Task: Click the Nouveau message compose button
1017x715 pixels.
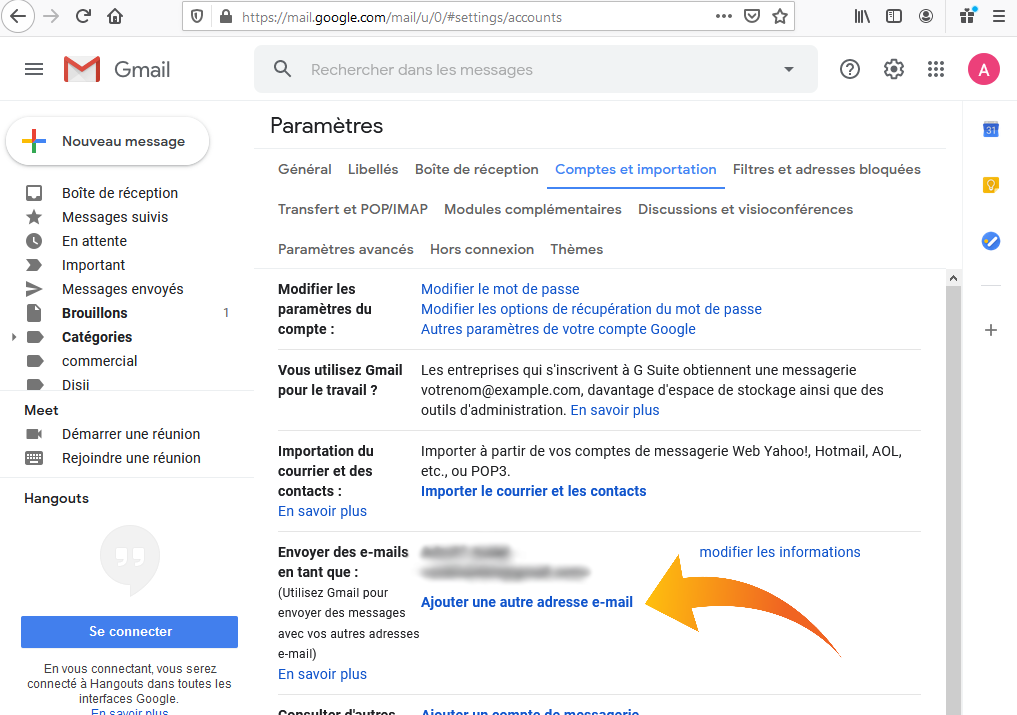Action: coord(108,141)
